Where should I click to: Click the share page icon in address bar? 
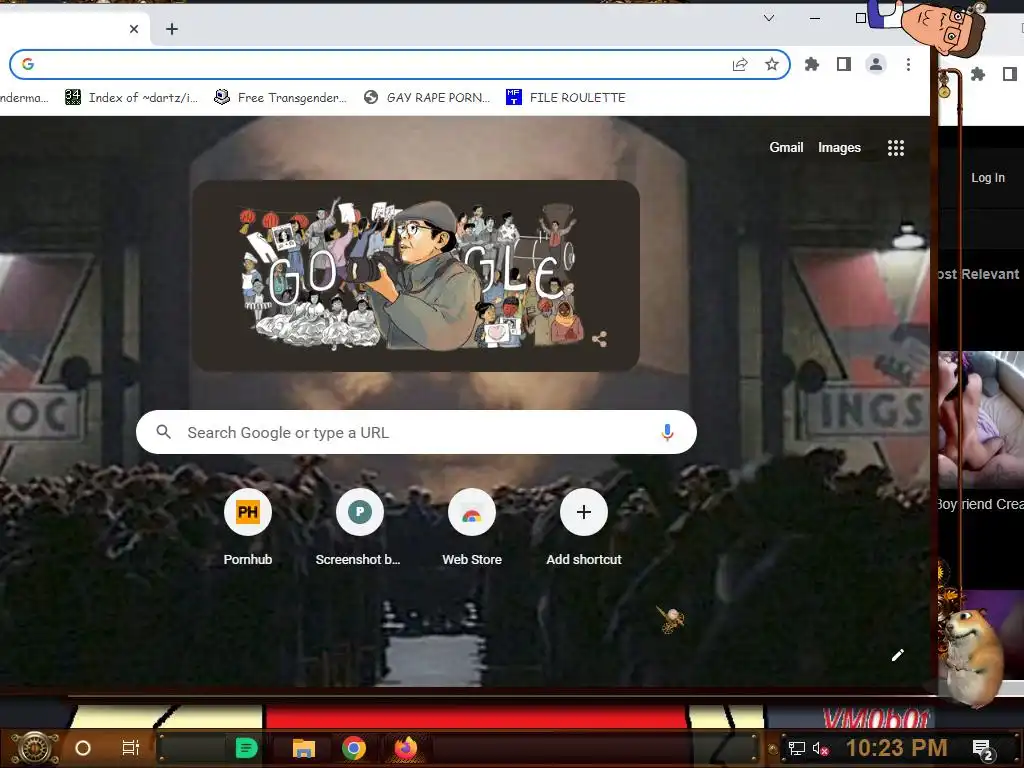[x=740, y=64]
